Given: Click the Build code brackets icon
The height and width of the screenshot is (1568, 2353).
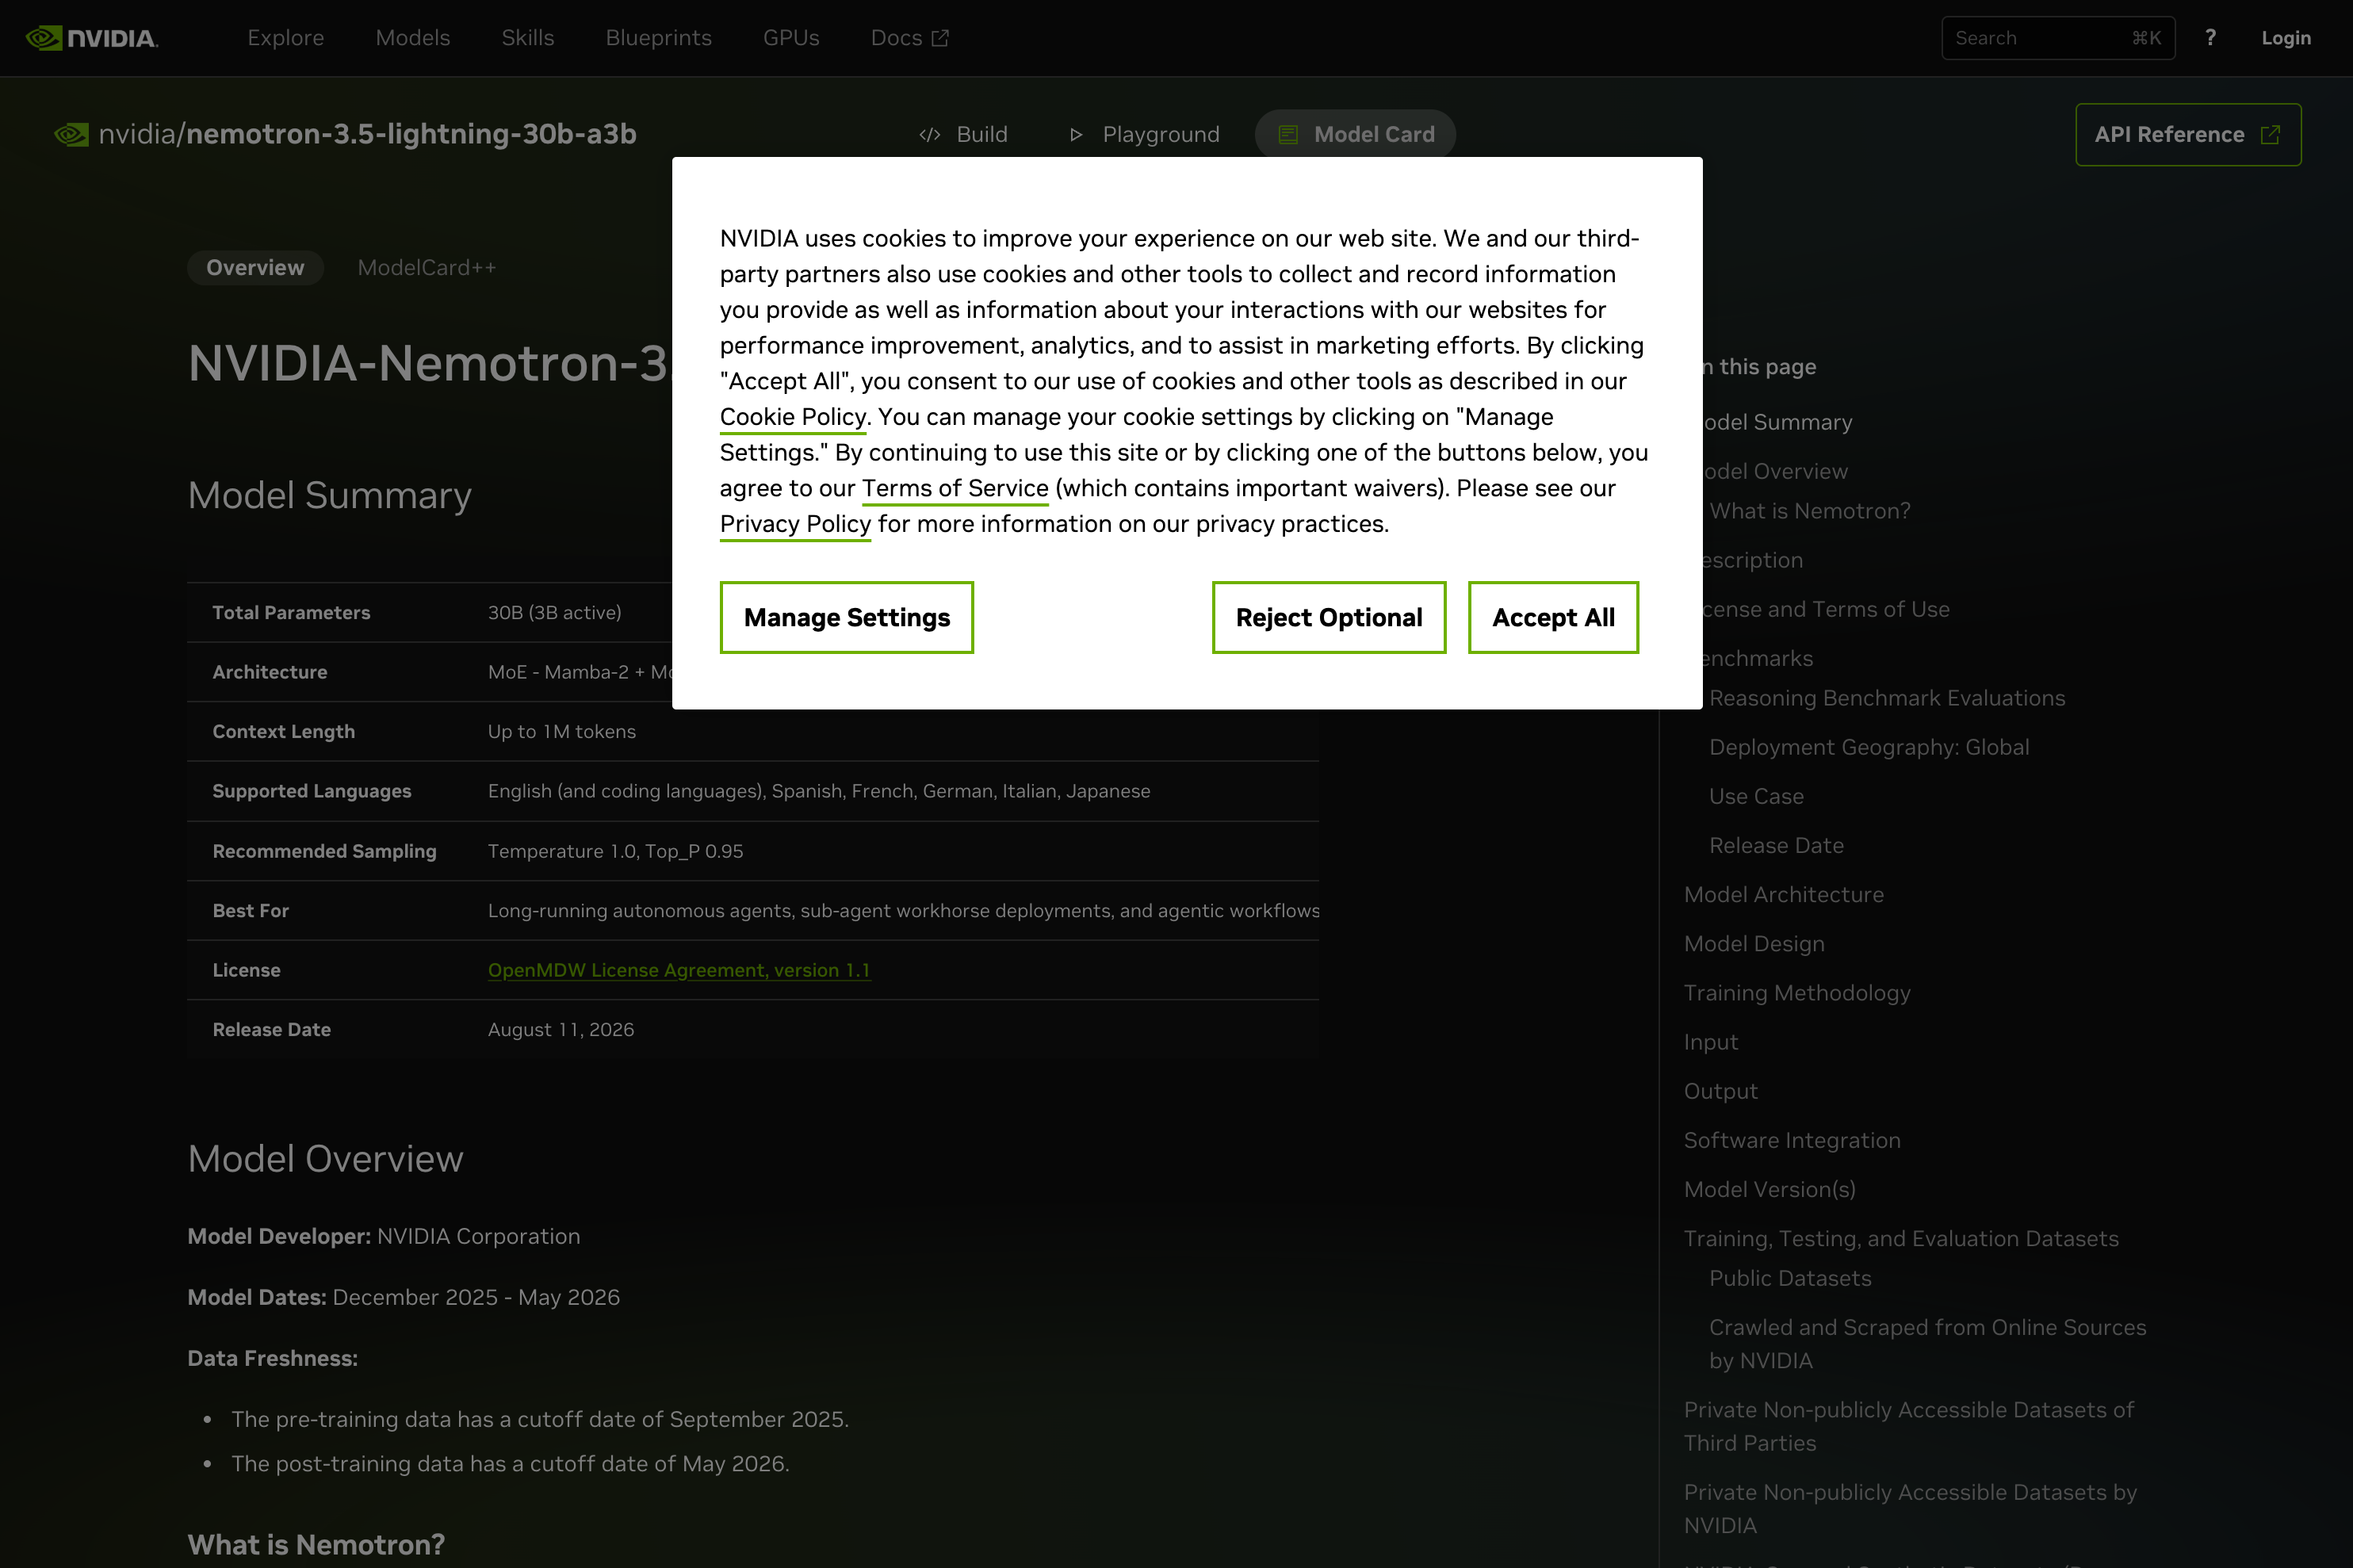Looking at the screenshot, I should point(930,135).
